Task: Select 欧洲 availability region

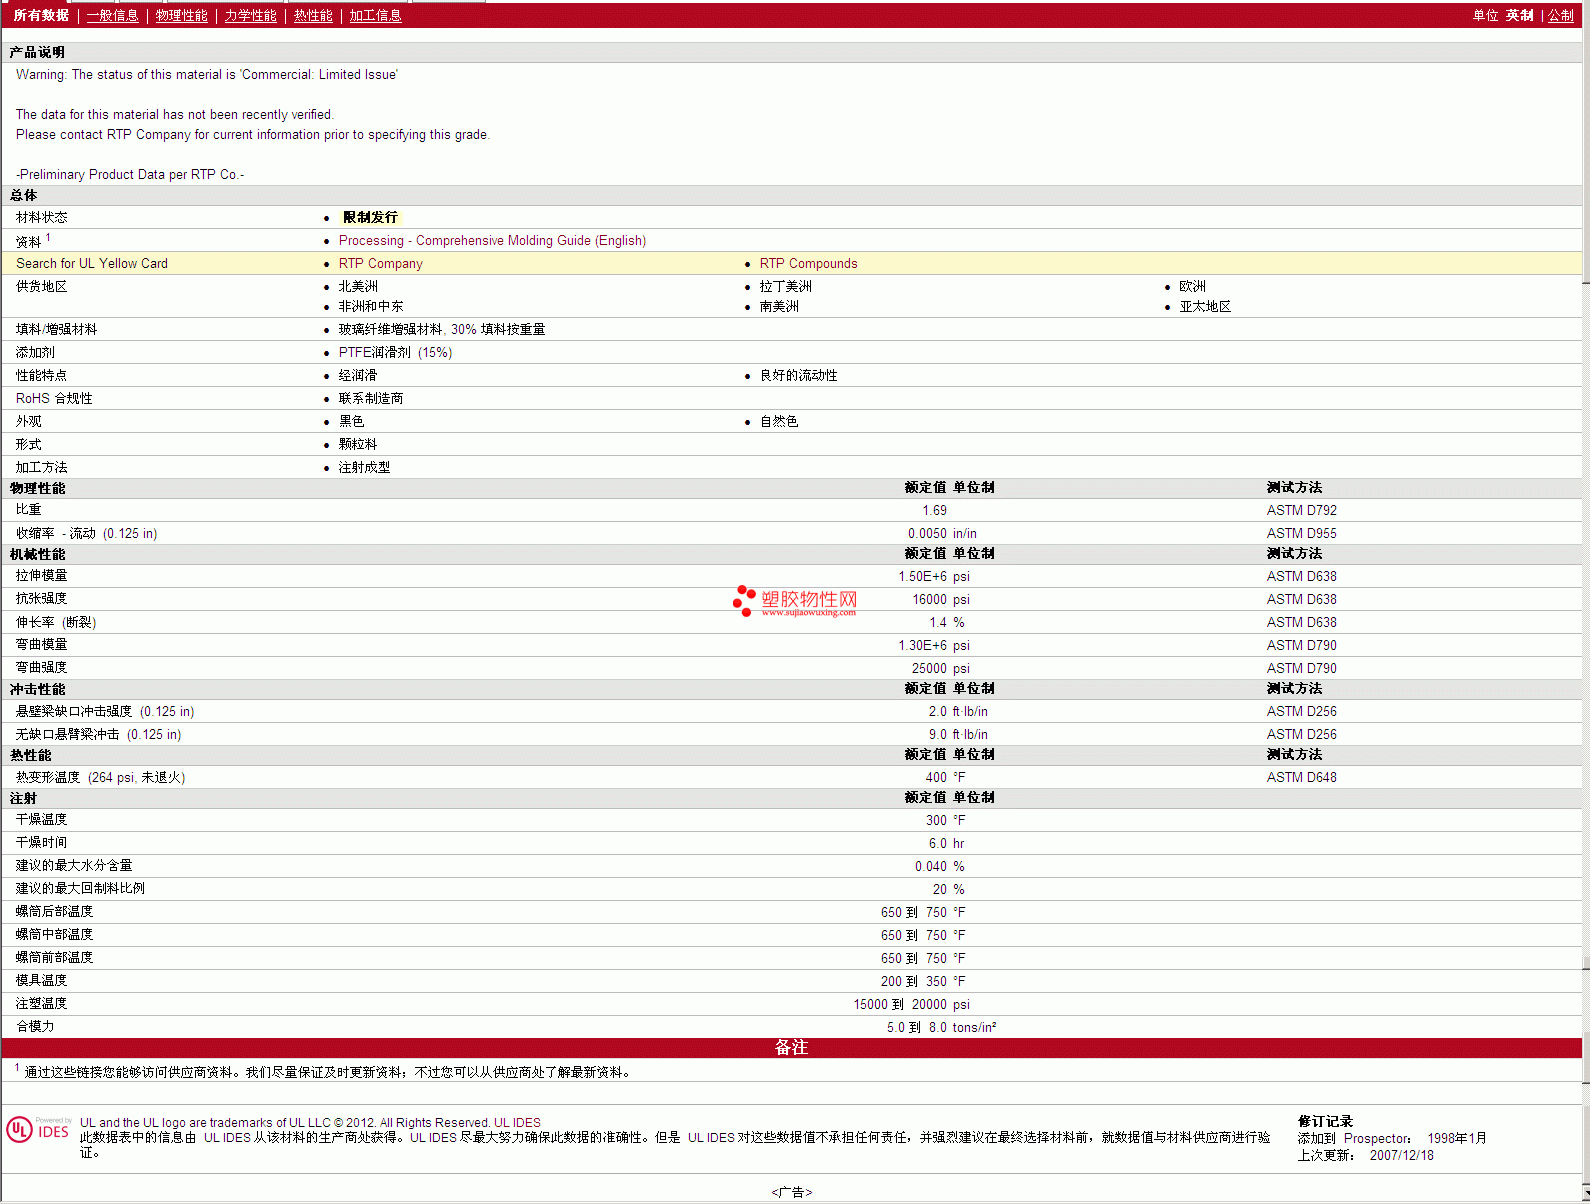Action: [x=1192, y=287]
